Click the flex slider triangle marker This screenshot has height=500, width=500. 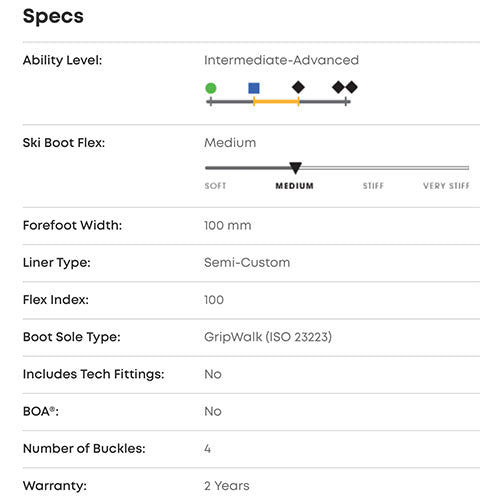click(295, 168)
